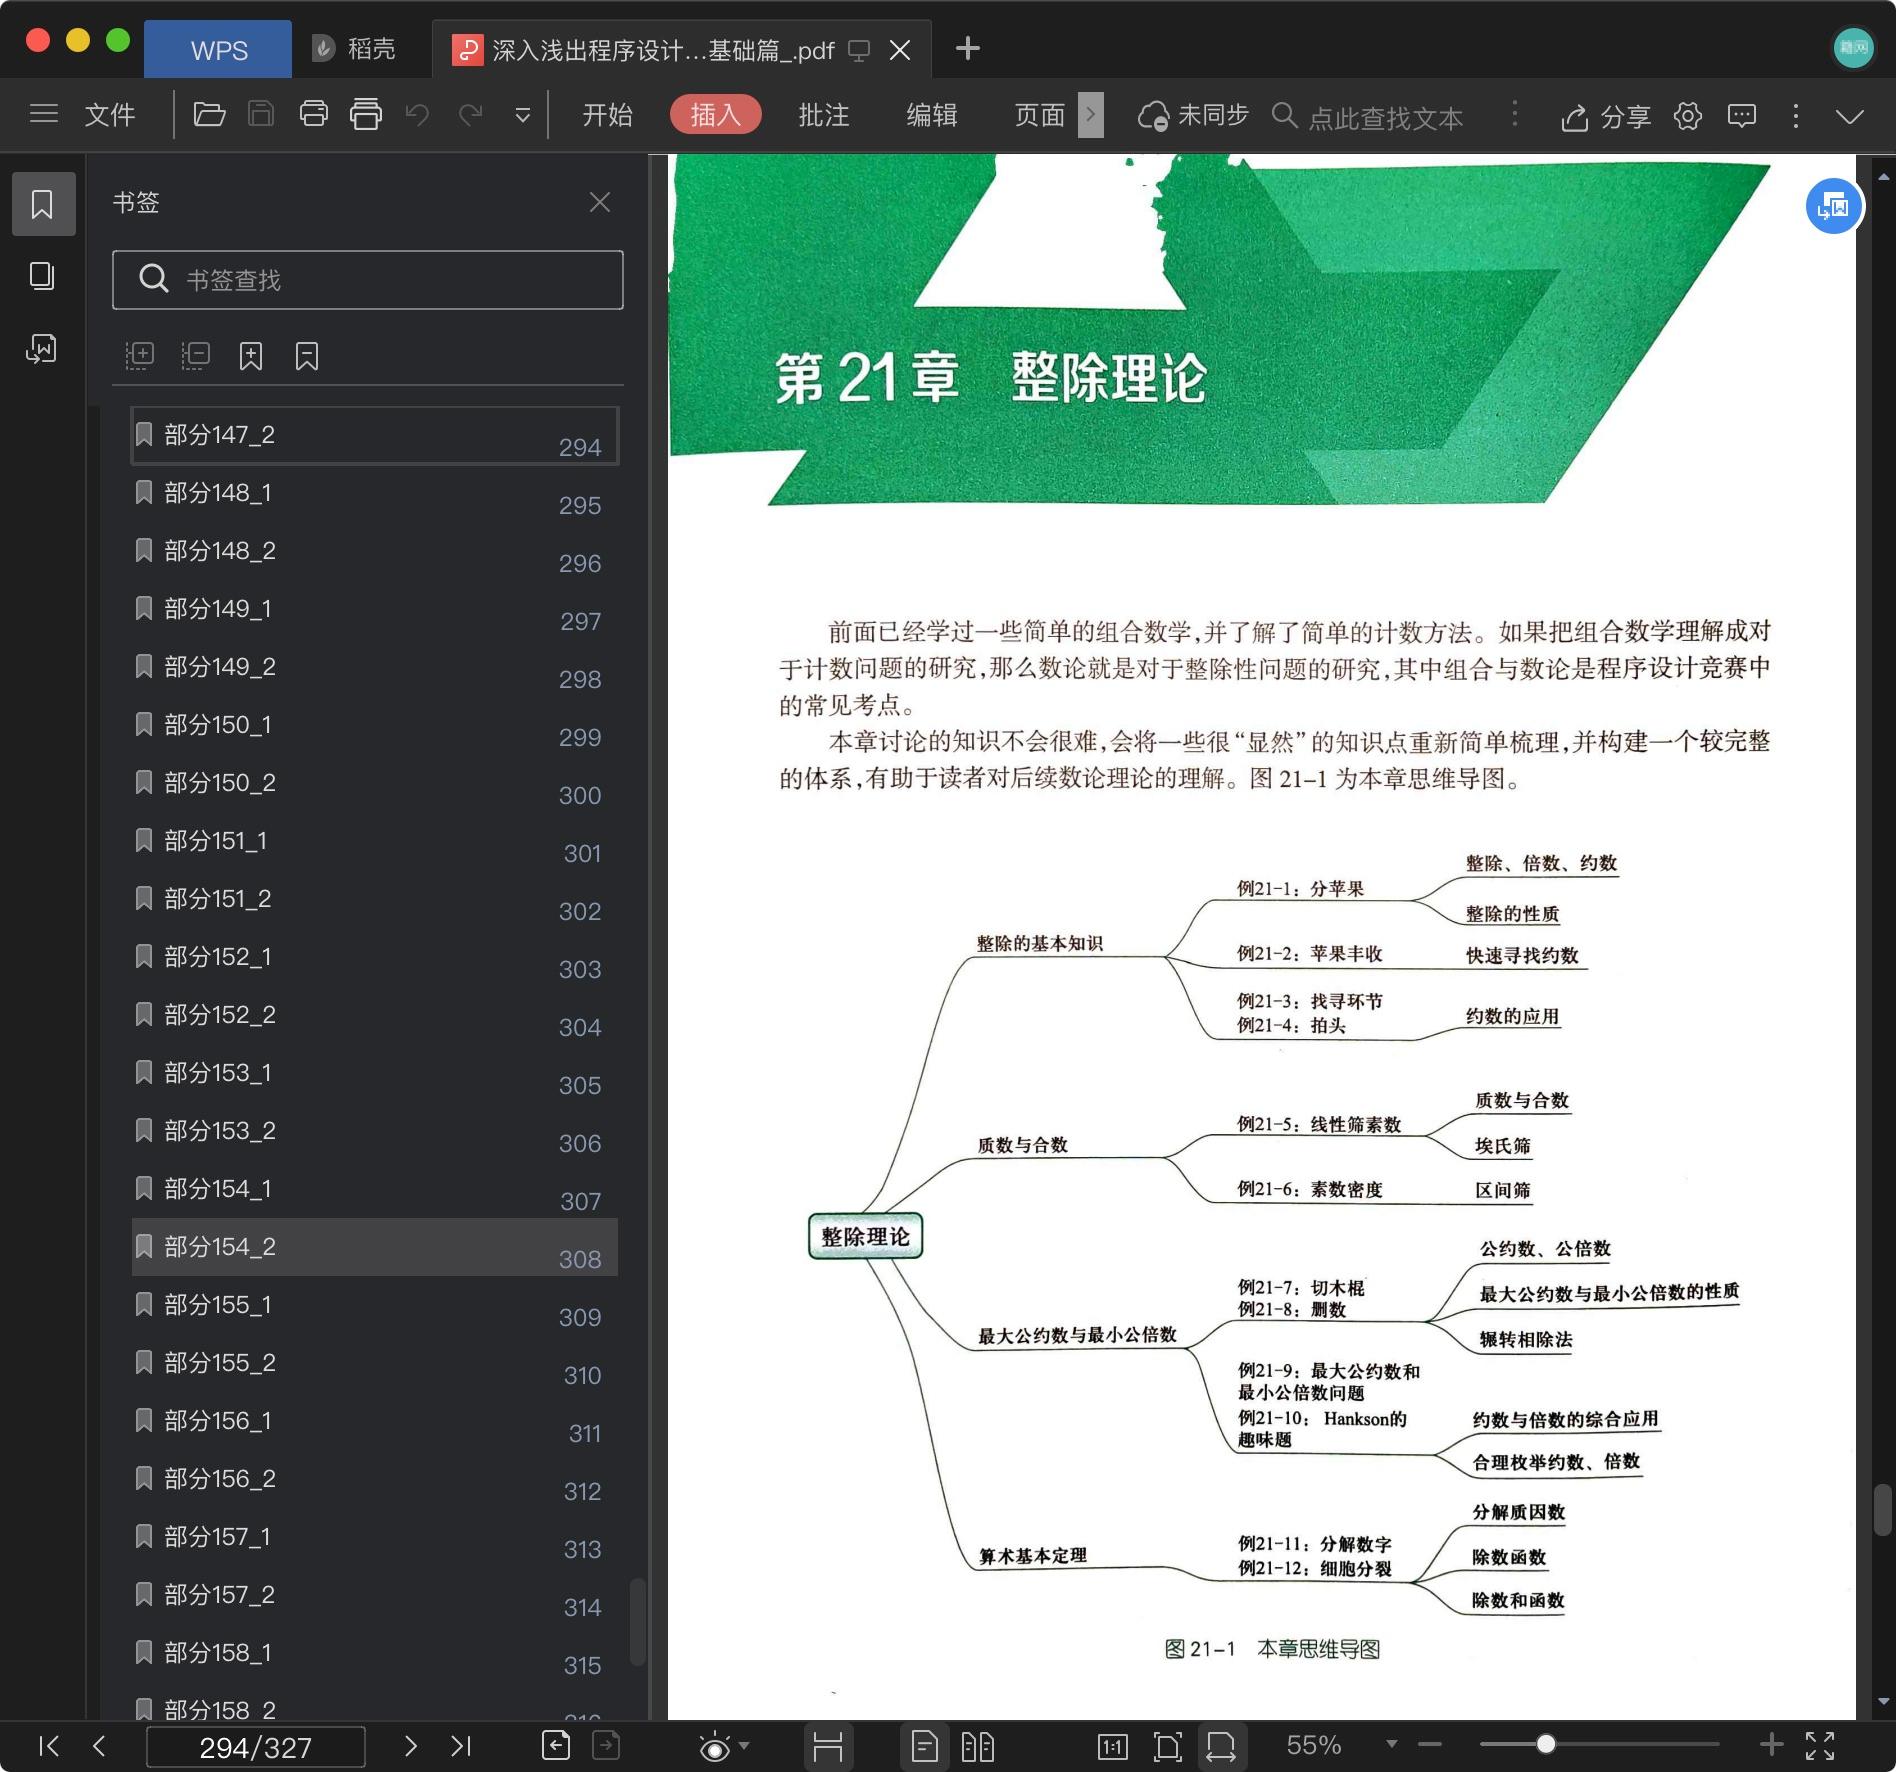Fit the page to window
Image resolution: width=1896 pixels, height=1772 pixels.
1167,1746
